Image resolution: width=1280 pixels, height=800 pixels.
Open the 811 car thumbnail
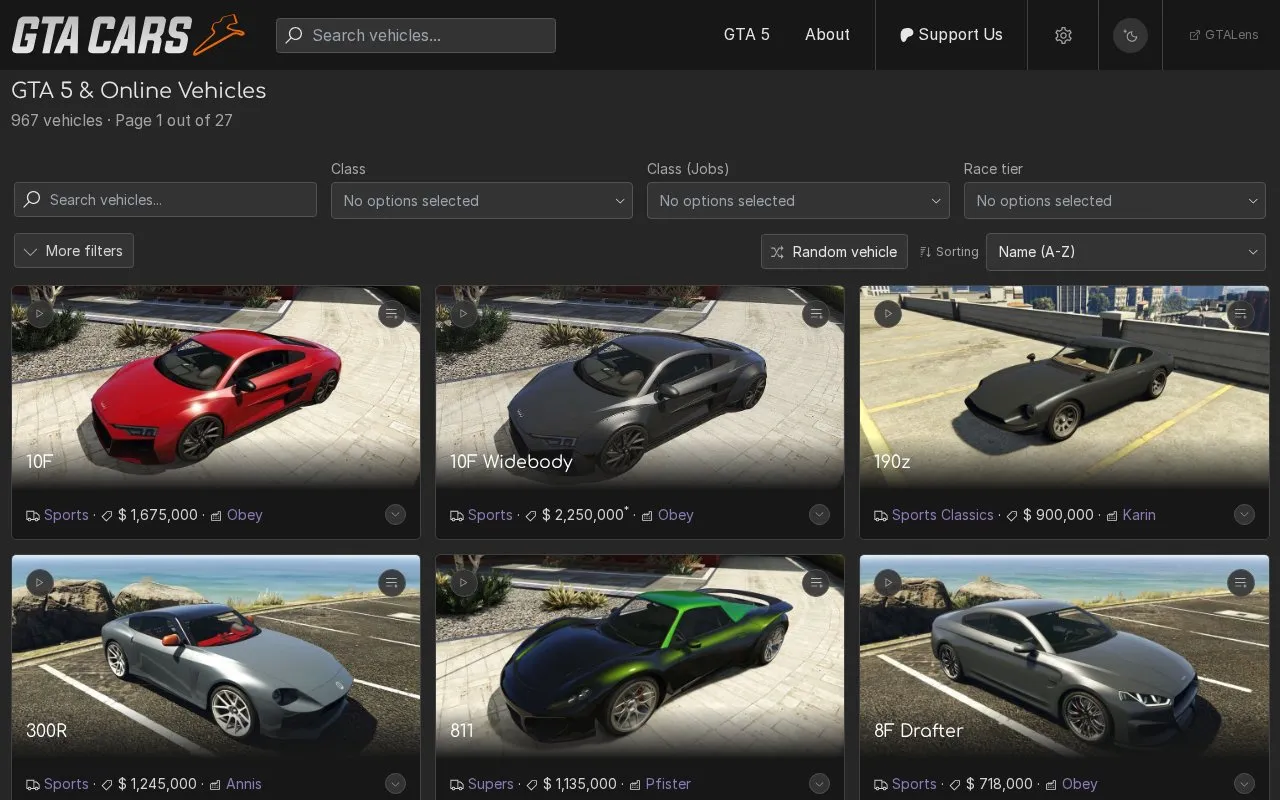(640, 656)
